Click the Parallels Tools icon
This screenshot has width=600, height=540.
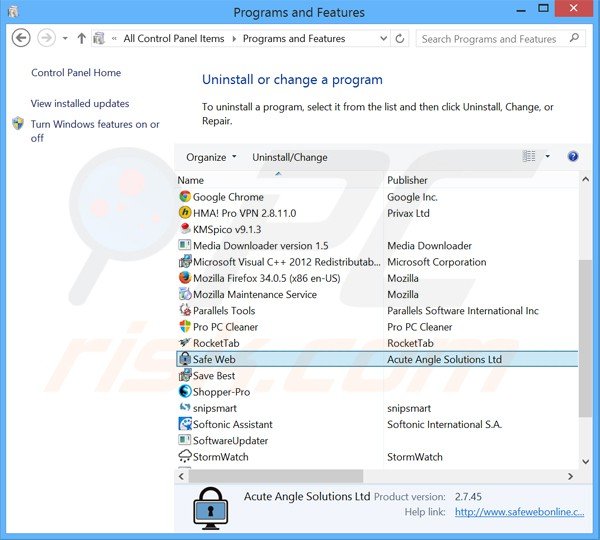185,310
